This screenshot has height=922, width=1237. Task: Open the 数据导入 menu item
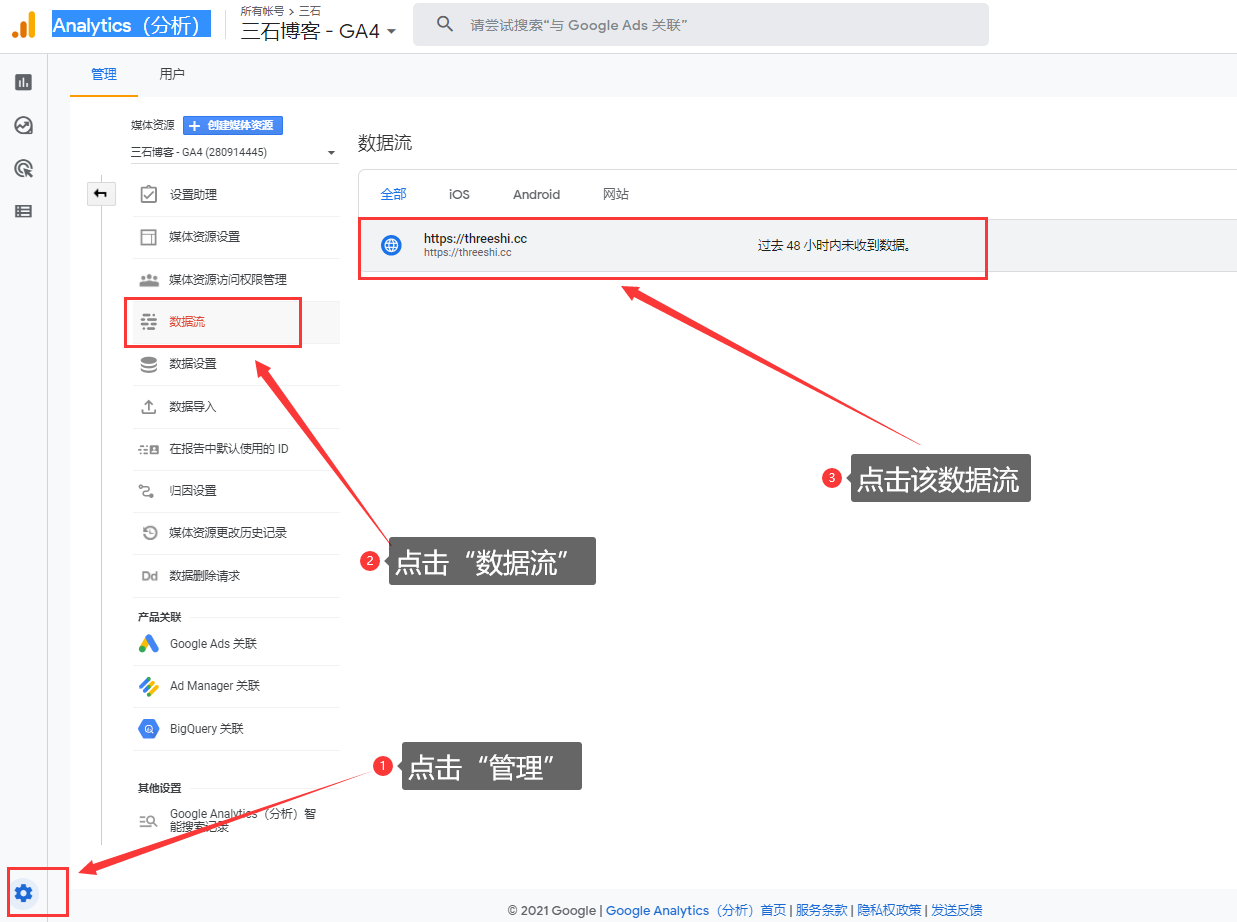pos(236,407)
